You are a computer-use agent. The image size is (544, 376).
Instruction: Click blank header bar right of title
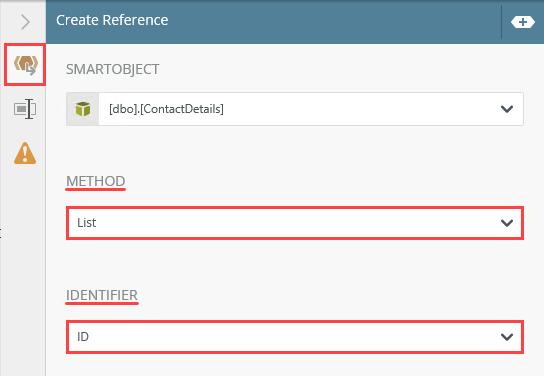click(333, 22)
